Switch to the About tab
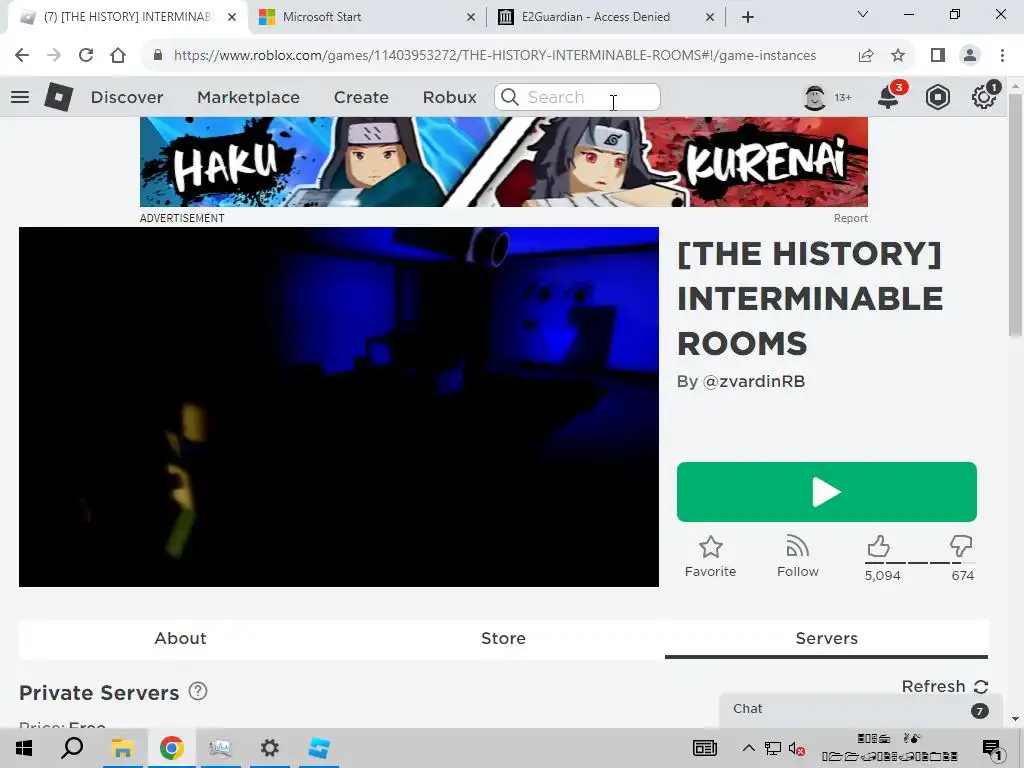 (180, 638)
